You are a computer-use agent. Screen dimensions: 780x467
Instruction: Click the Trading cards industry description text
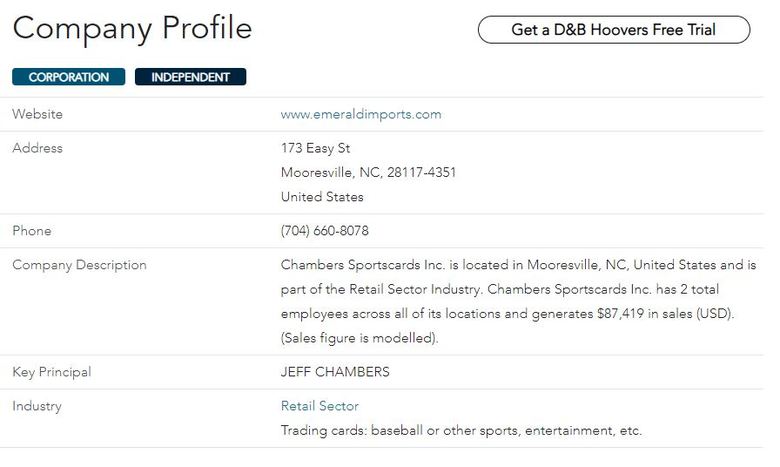(x=461, y=430)
